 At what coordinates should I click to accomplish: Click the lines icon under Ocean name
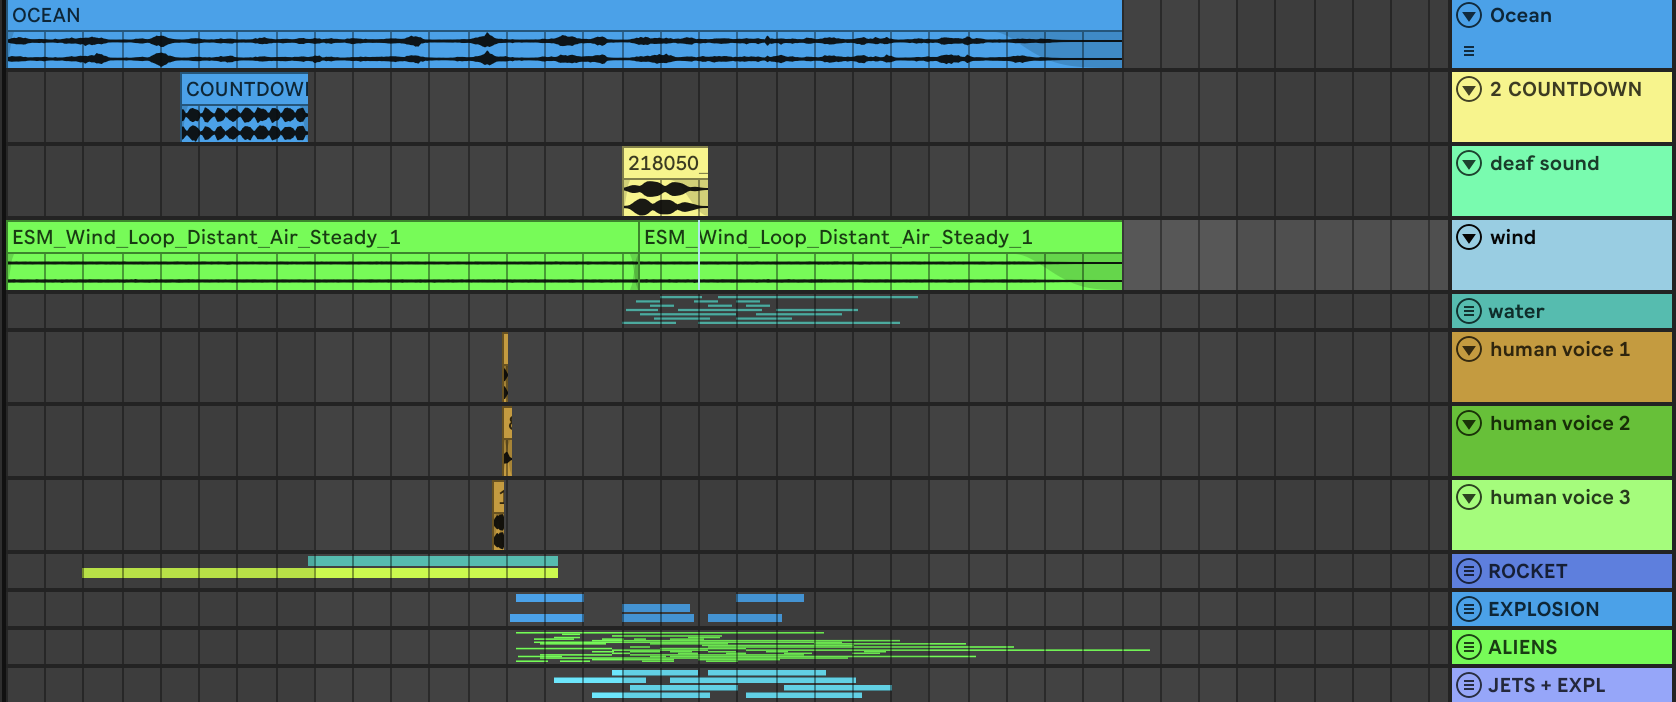[x=1468, y=51]
